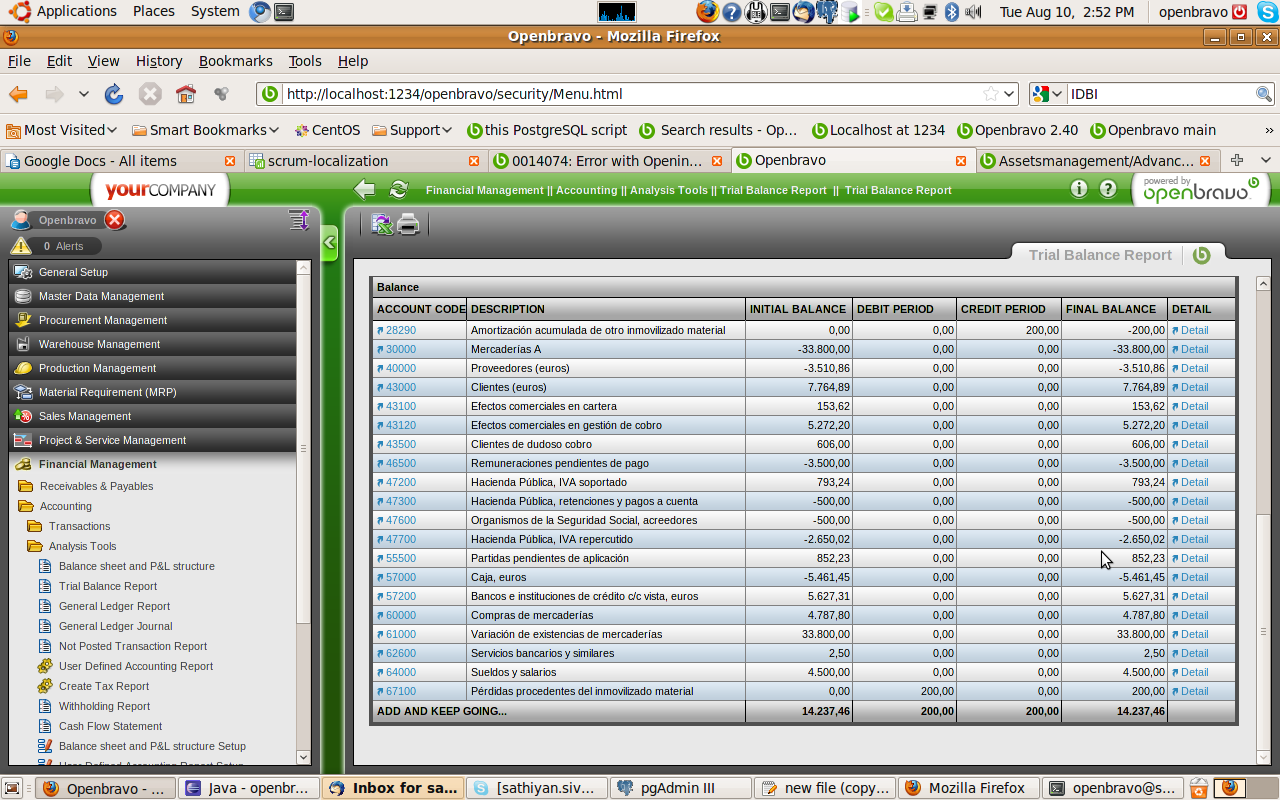Expand the Receivables & Payables folder
This screenshot has width=1280, height=800.
(26, 486)
